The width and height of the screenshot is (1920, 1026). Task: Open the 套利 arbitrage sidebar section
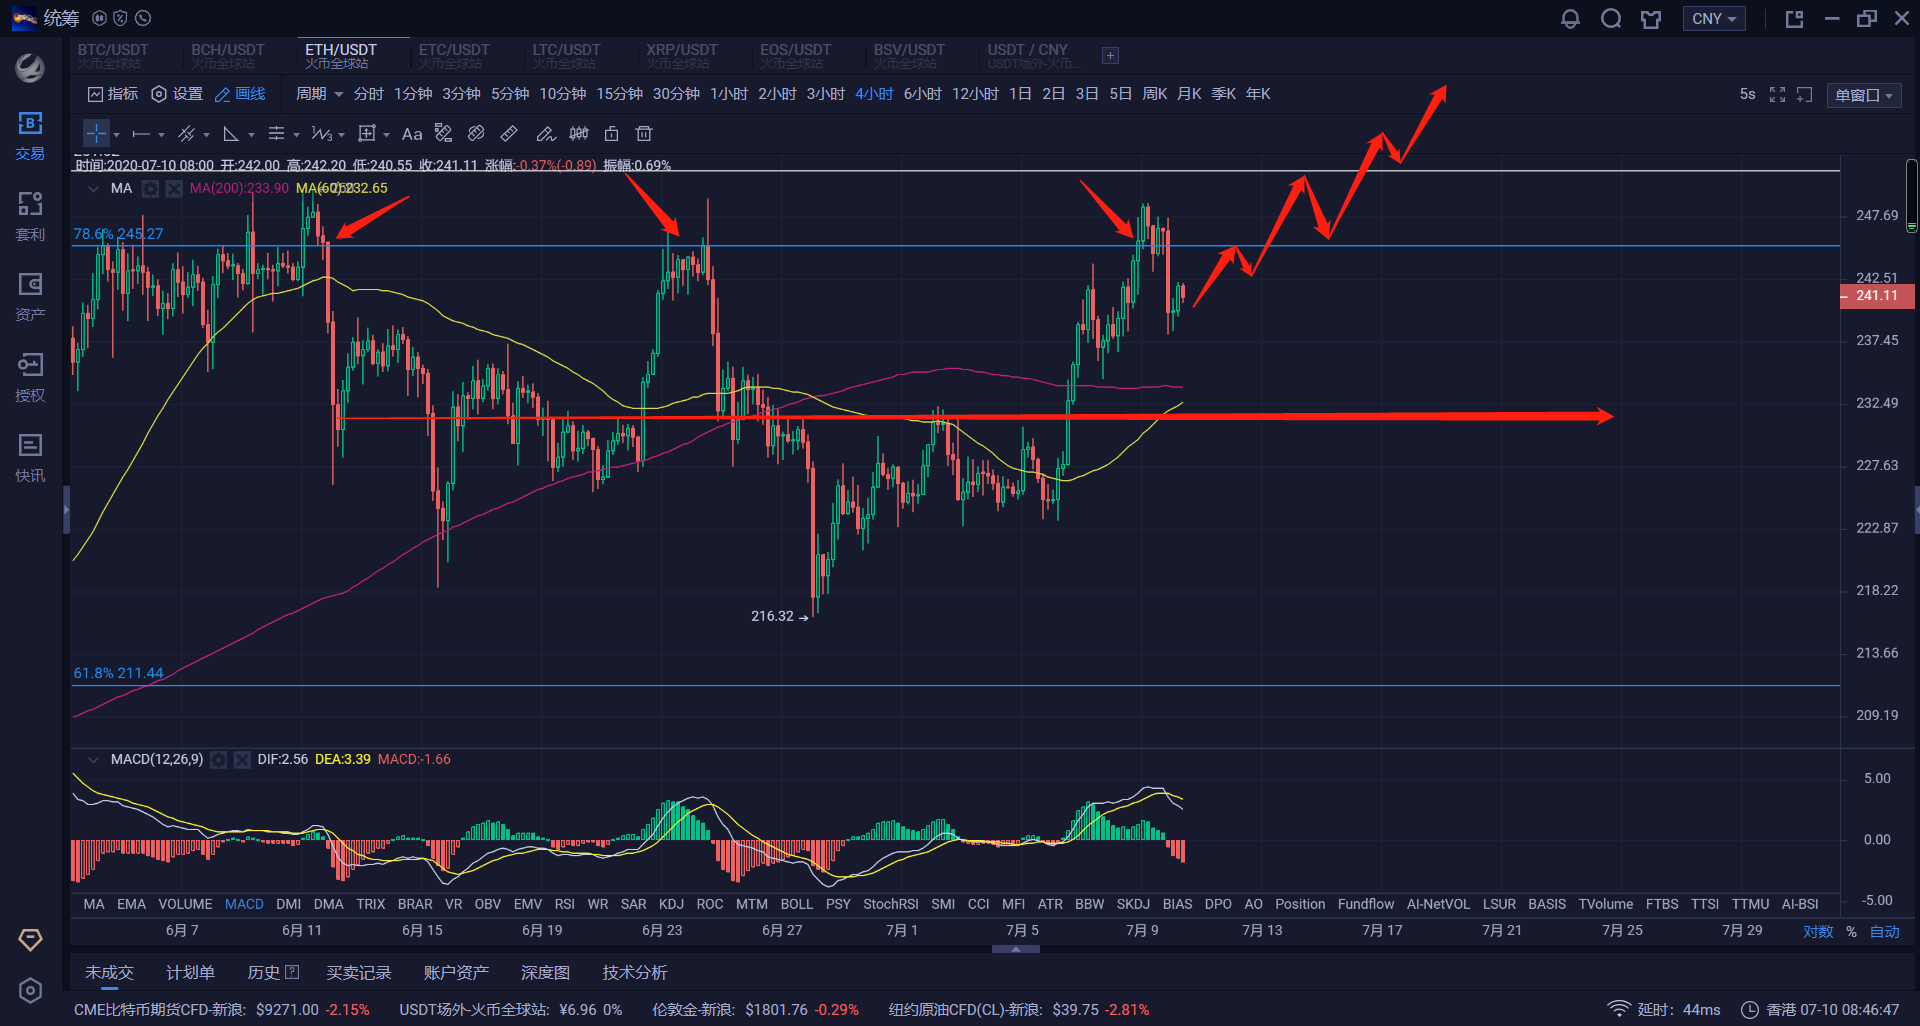30,216
